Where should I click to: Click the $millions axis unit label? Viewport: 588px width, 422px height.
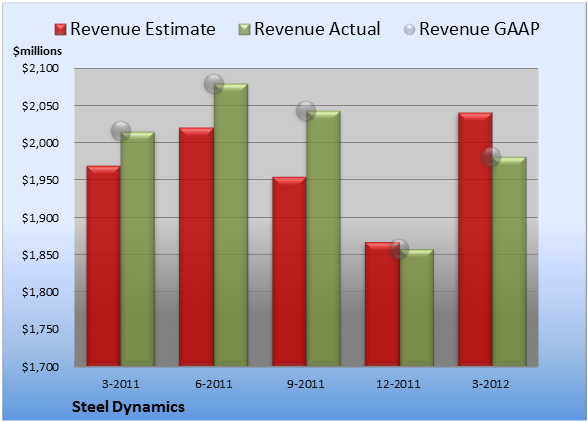[38, 51]
